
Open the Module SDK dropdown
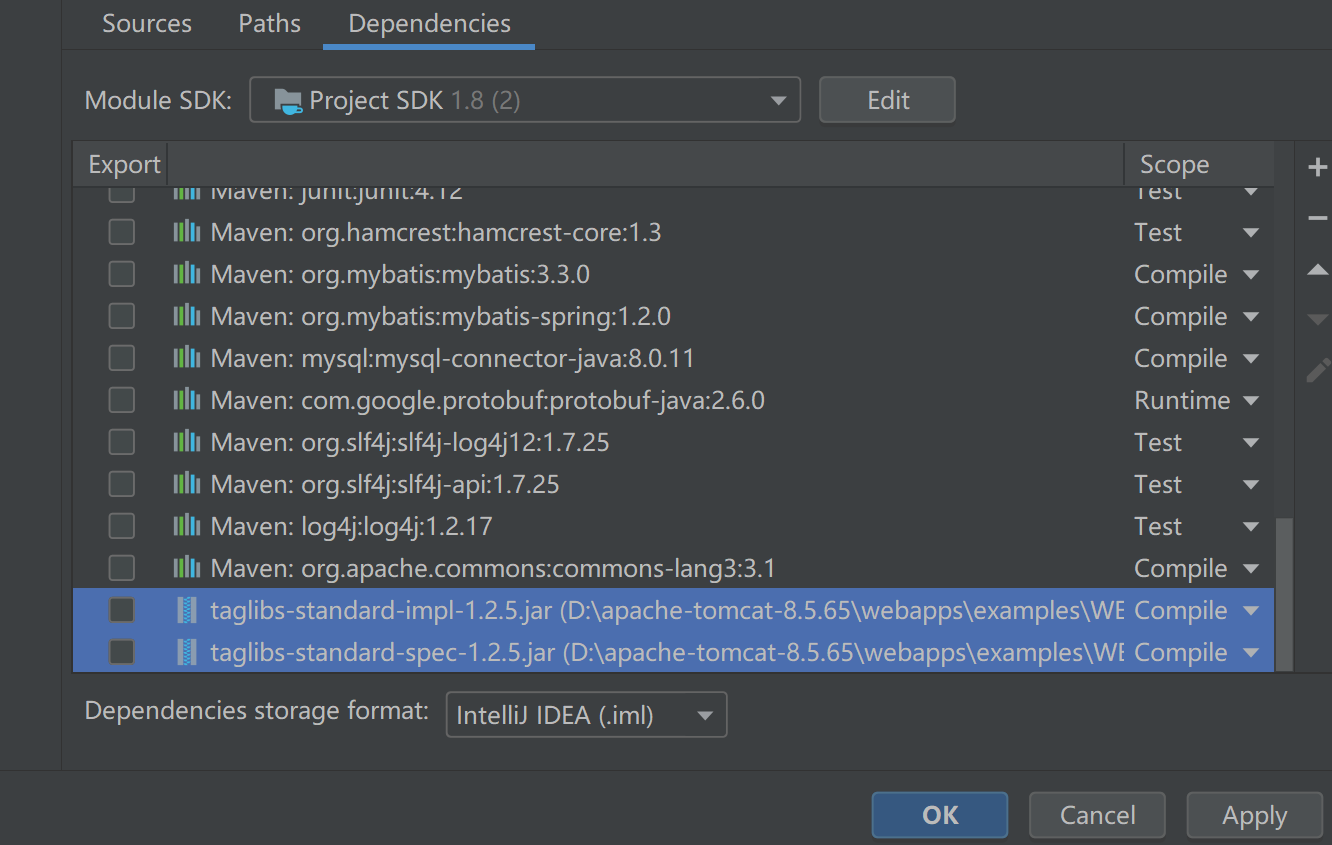(x=777, y=99)
